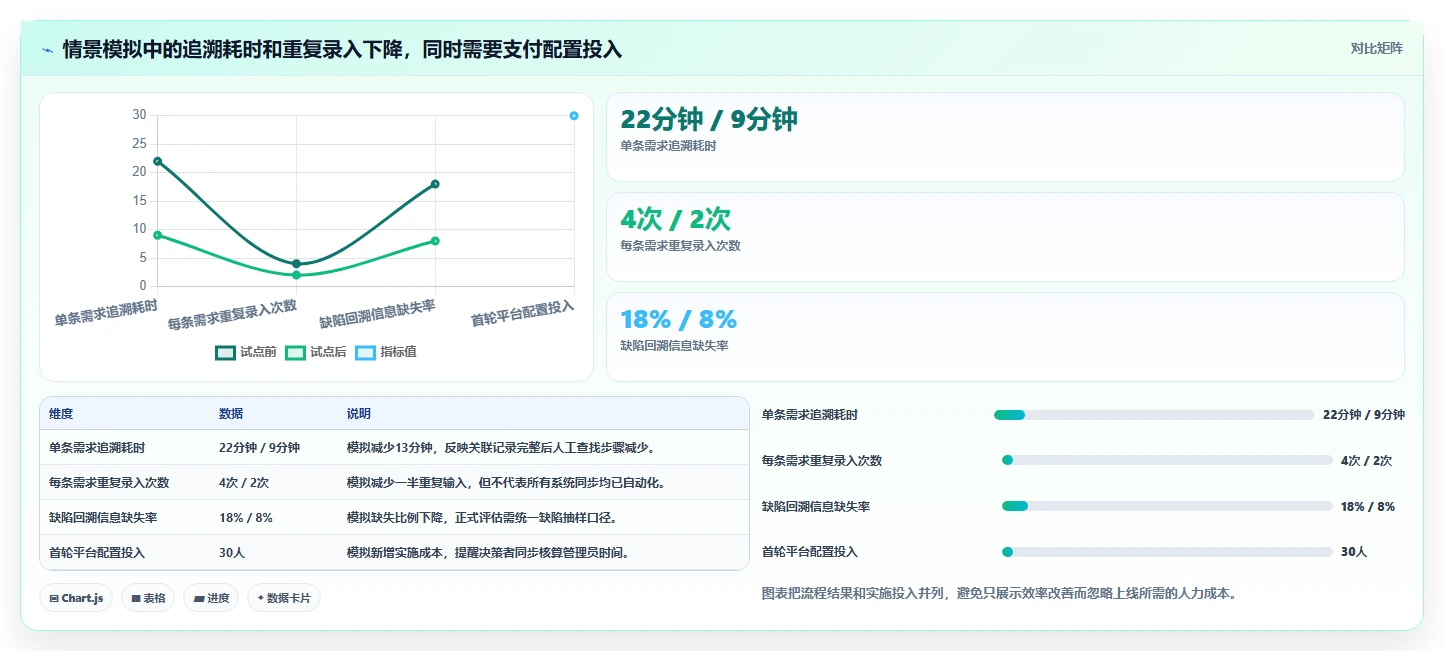Click the 每条需求重复录入次数 progress bar
The width and height of the screenshot is (1444, 651).
tap(1167, 460)
